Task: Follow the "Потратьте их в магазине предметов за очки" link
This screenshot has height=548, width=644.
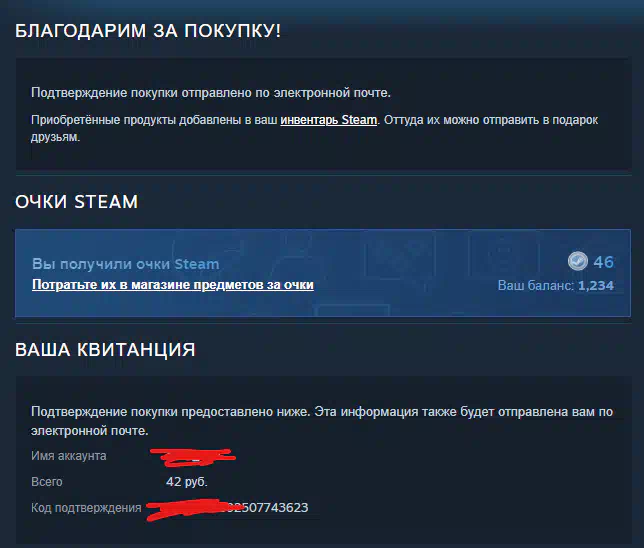Action: coord(173,285)
